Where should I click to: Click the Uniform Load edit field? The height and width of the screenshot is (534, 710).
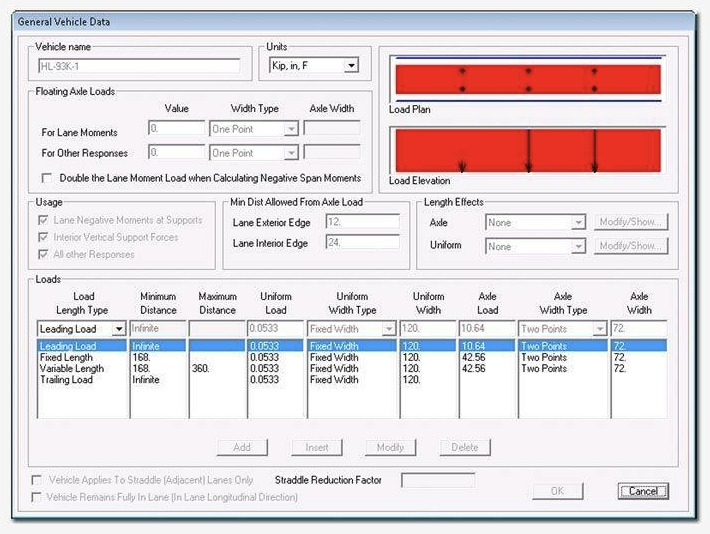tap(276, 328)
